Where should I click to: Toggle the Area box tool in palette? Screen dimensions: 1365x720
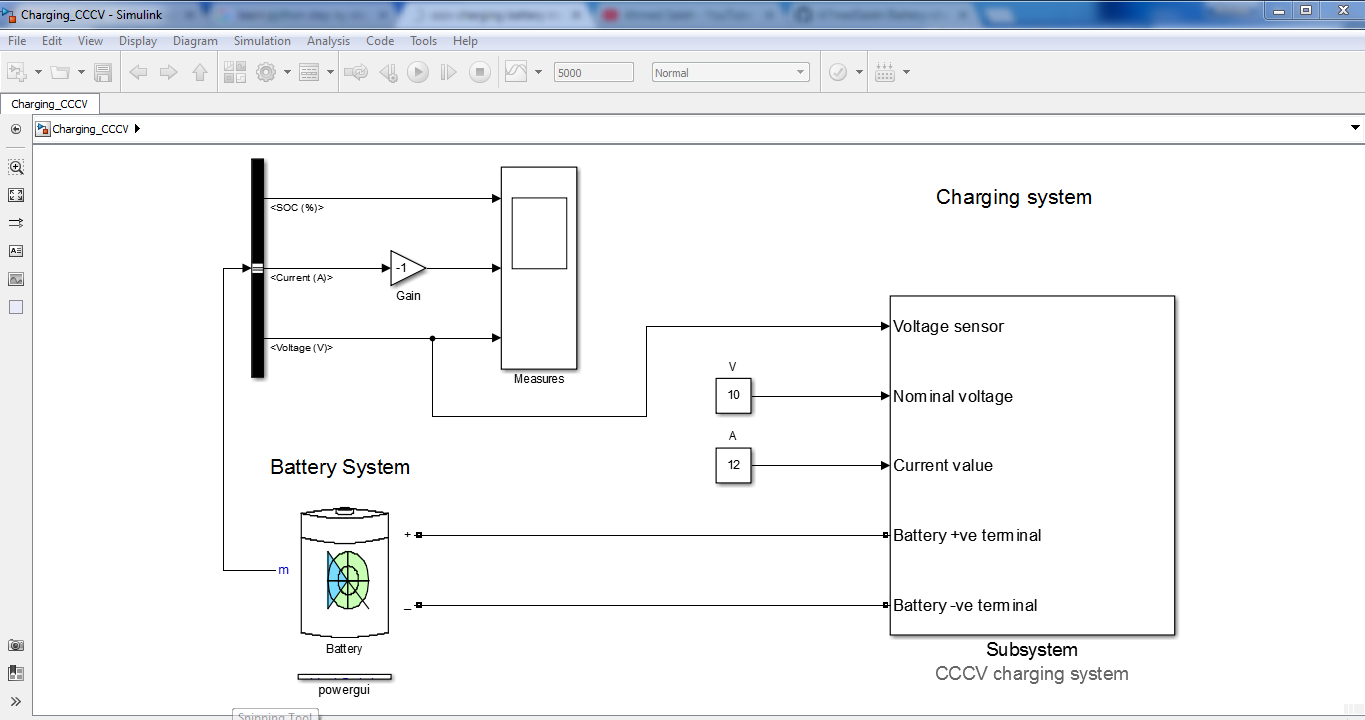(16, 307)
